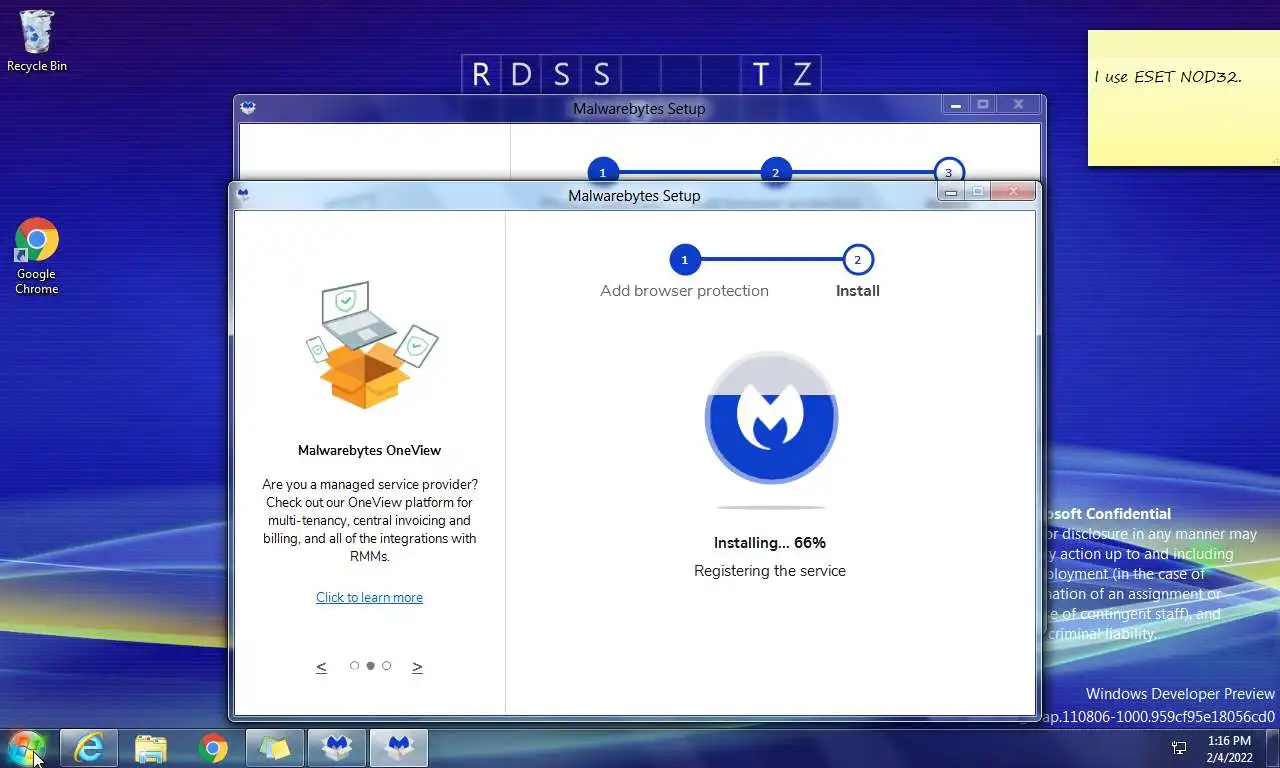Open File Explorer from taskbar
Viewport: 1280px width, 768px height.
pos(151,748)
